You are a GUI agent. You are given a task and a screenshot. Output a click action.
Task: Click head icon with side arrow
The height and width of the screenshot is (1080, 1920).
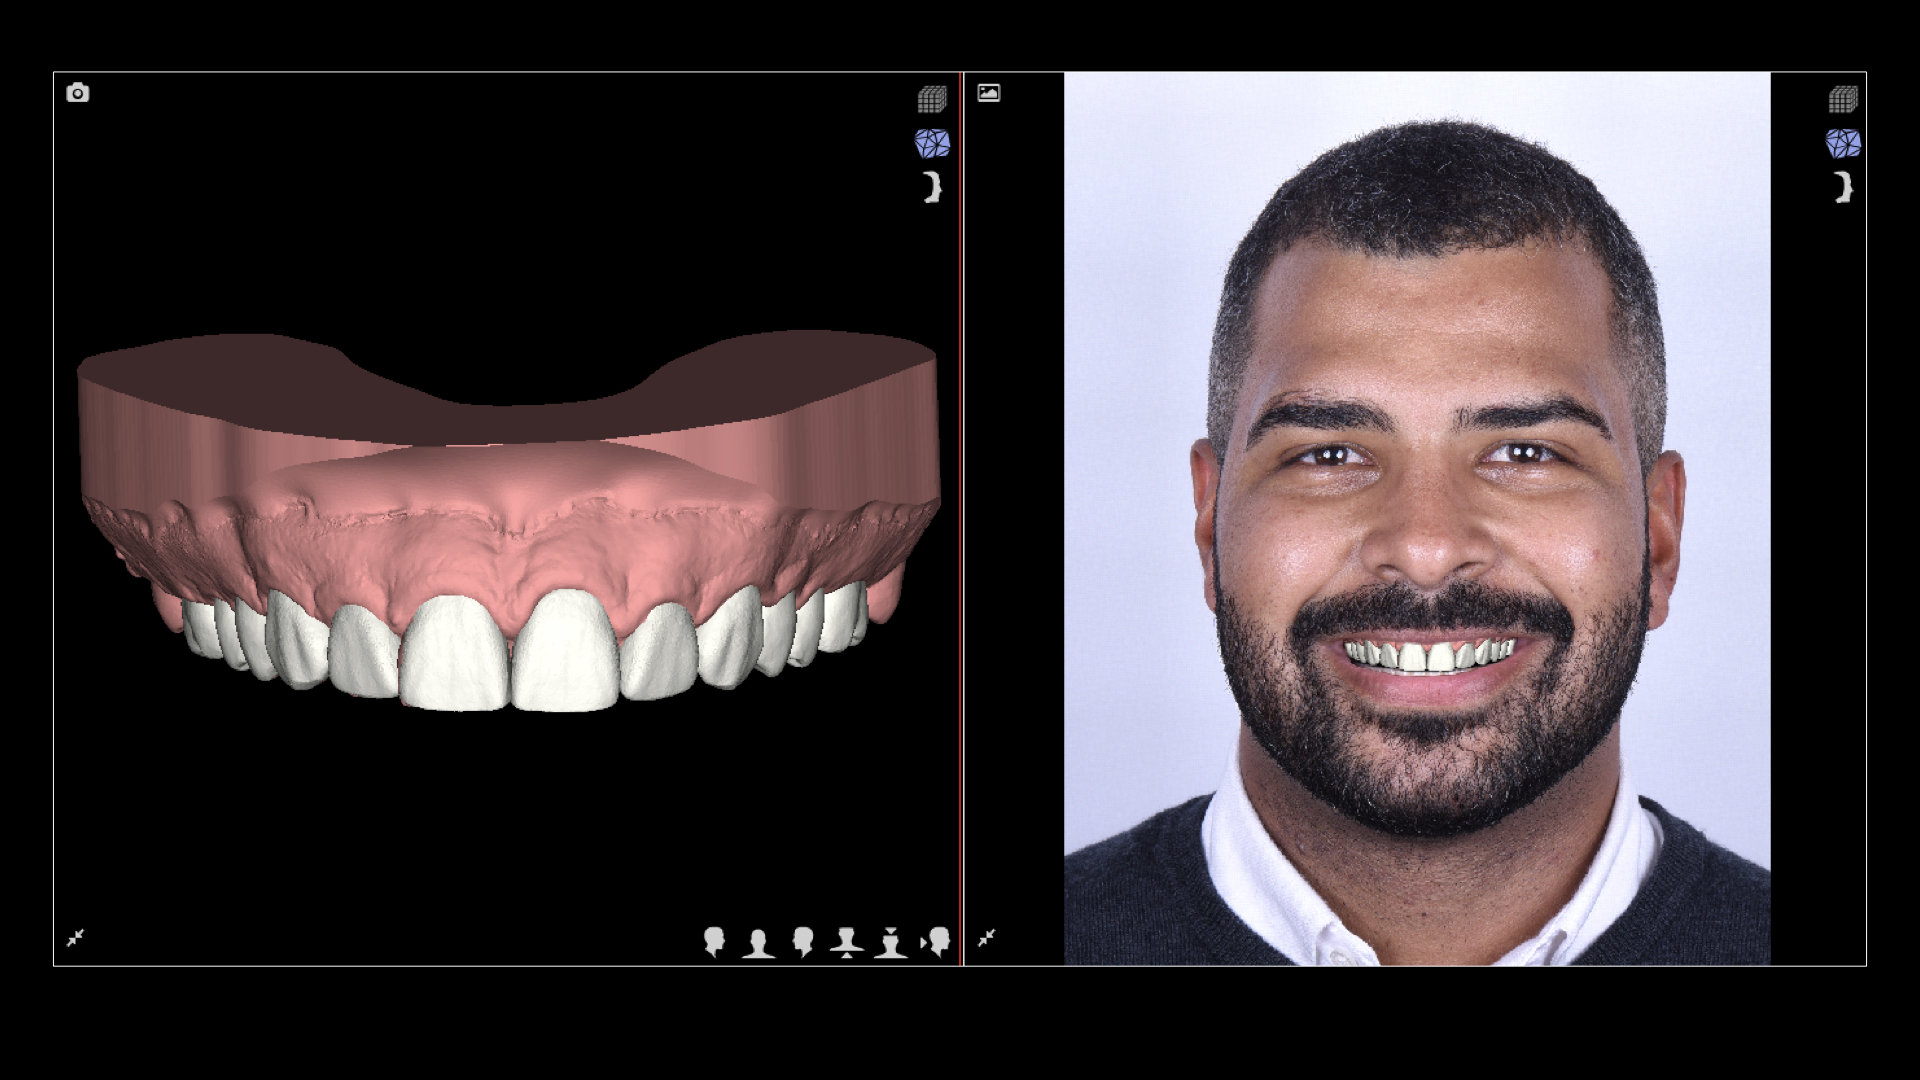point(936,942)
